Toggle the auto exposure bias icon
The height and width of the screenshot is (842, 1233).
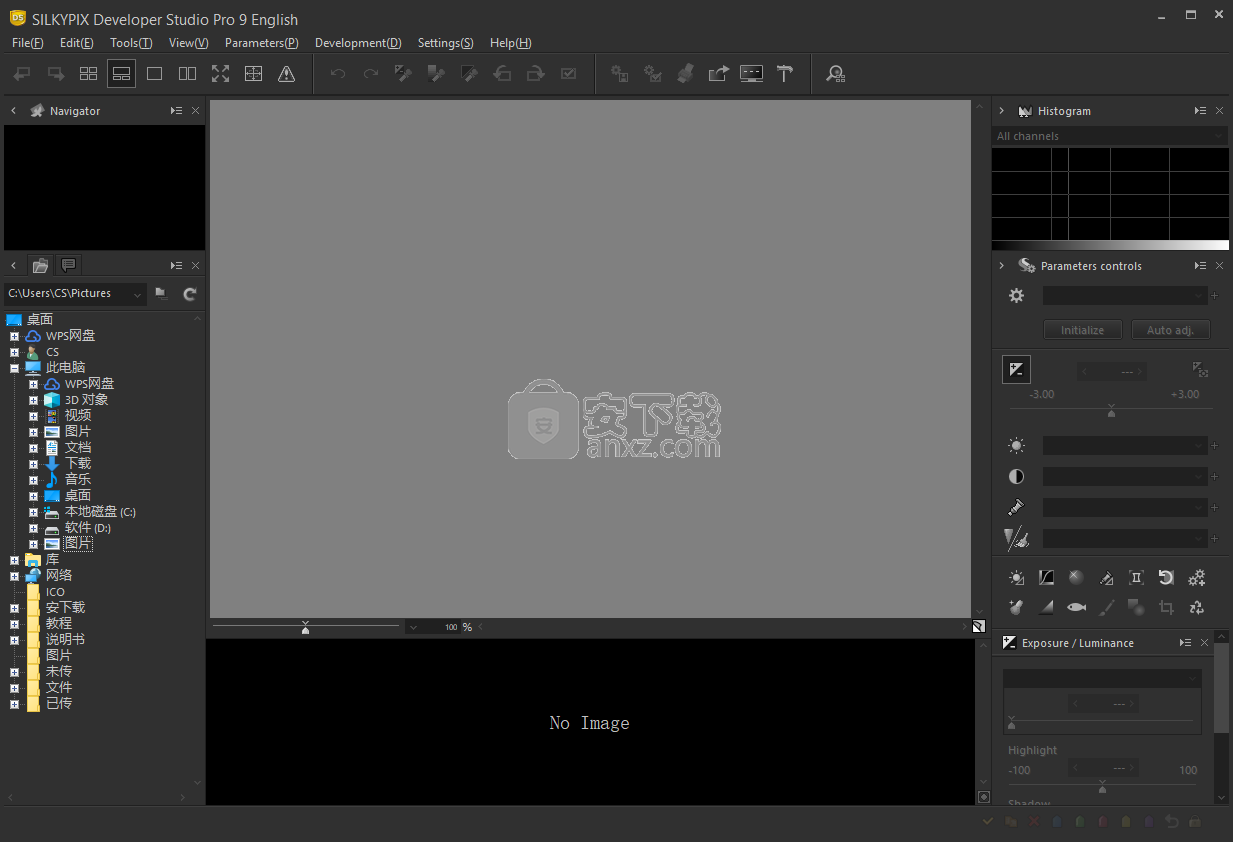click(x=1200, y=370)
